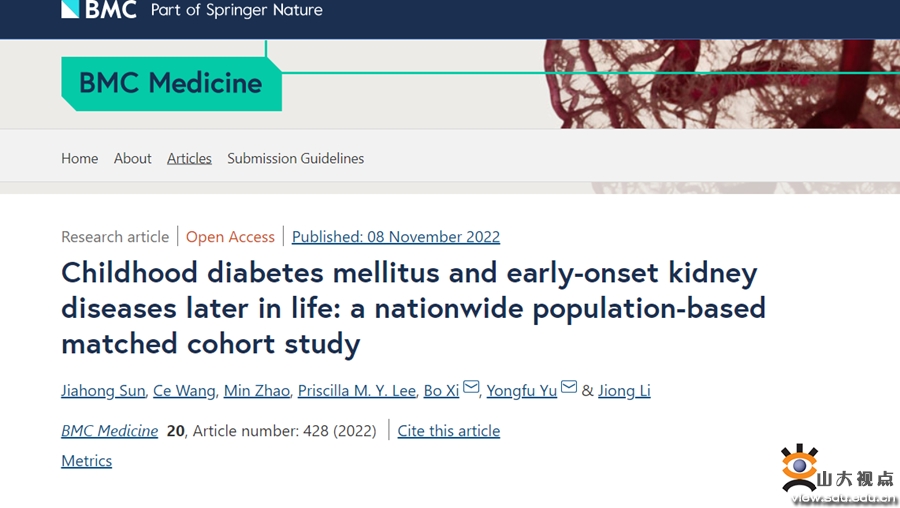Click the Cite this article link
Screen dimensions: 900x508
click(x=448, y=431)
